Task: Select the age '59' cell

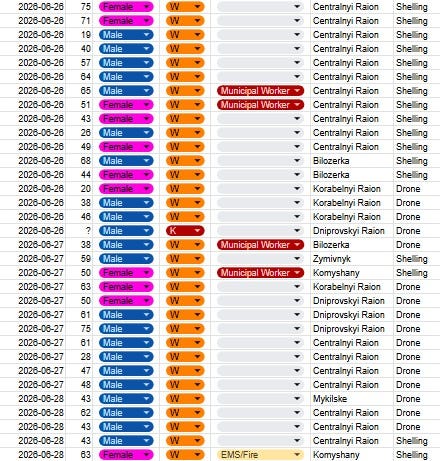Action: click(x=79, y=259)
